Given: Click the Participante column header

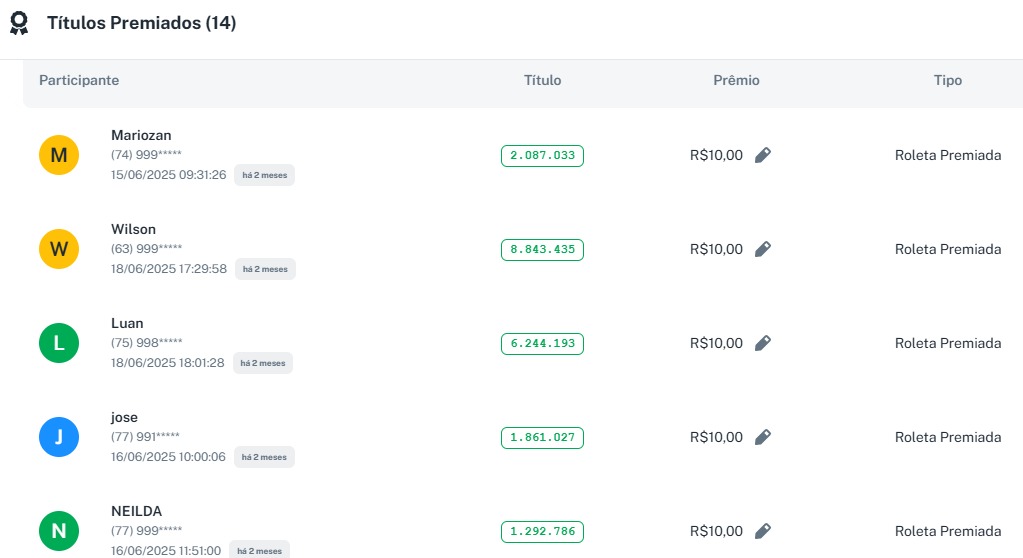Looking at the screenshot, I should [79, 80].
